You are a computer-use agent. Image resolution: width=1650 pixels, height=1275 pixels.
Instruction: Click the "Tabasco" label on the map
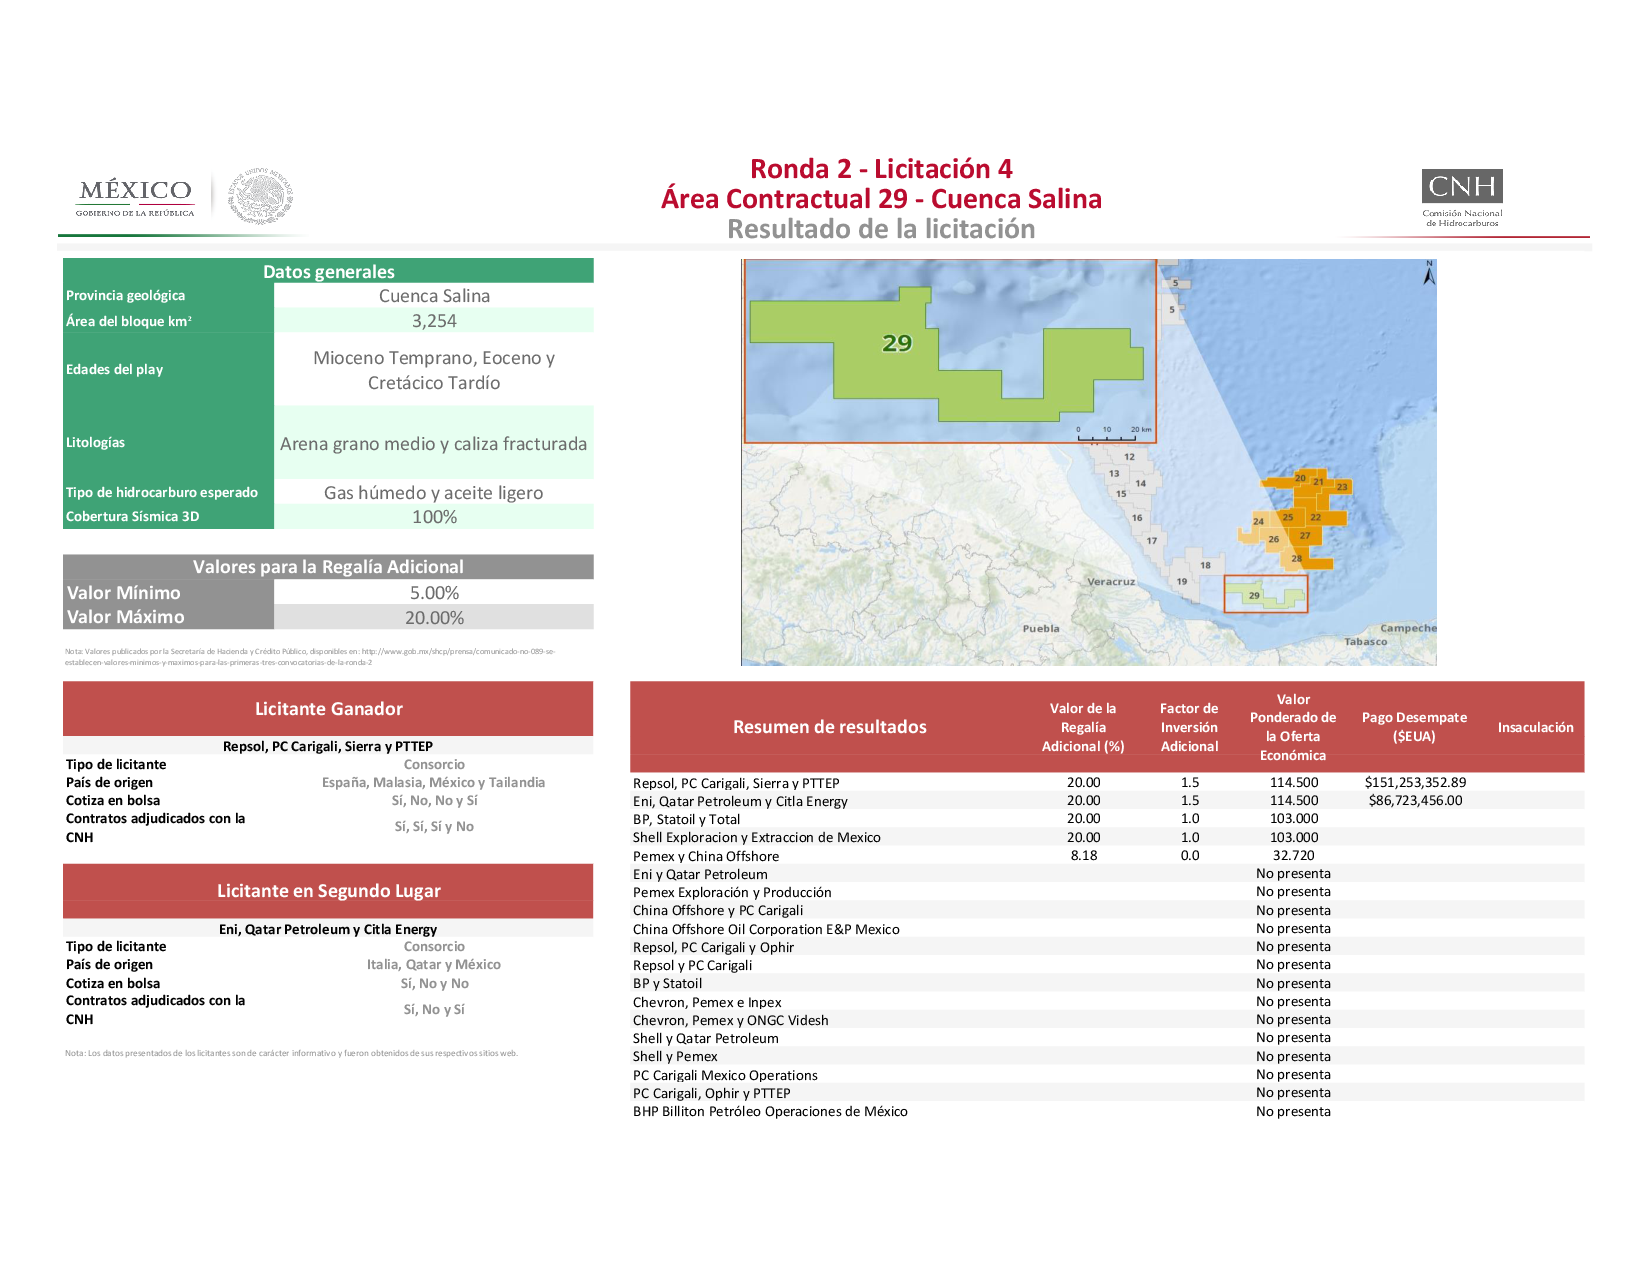(x=1366, y=641)
